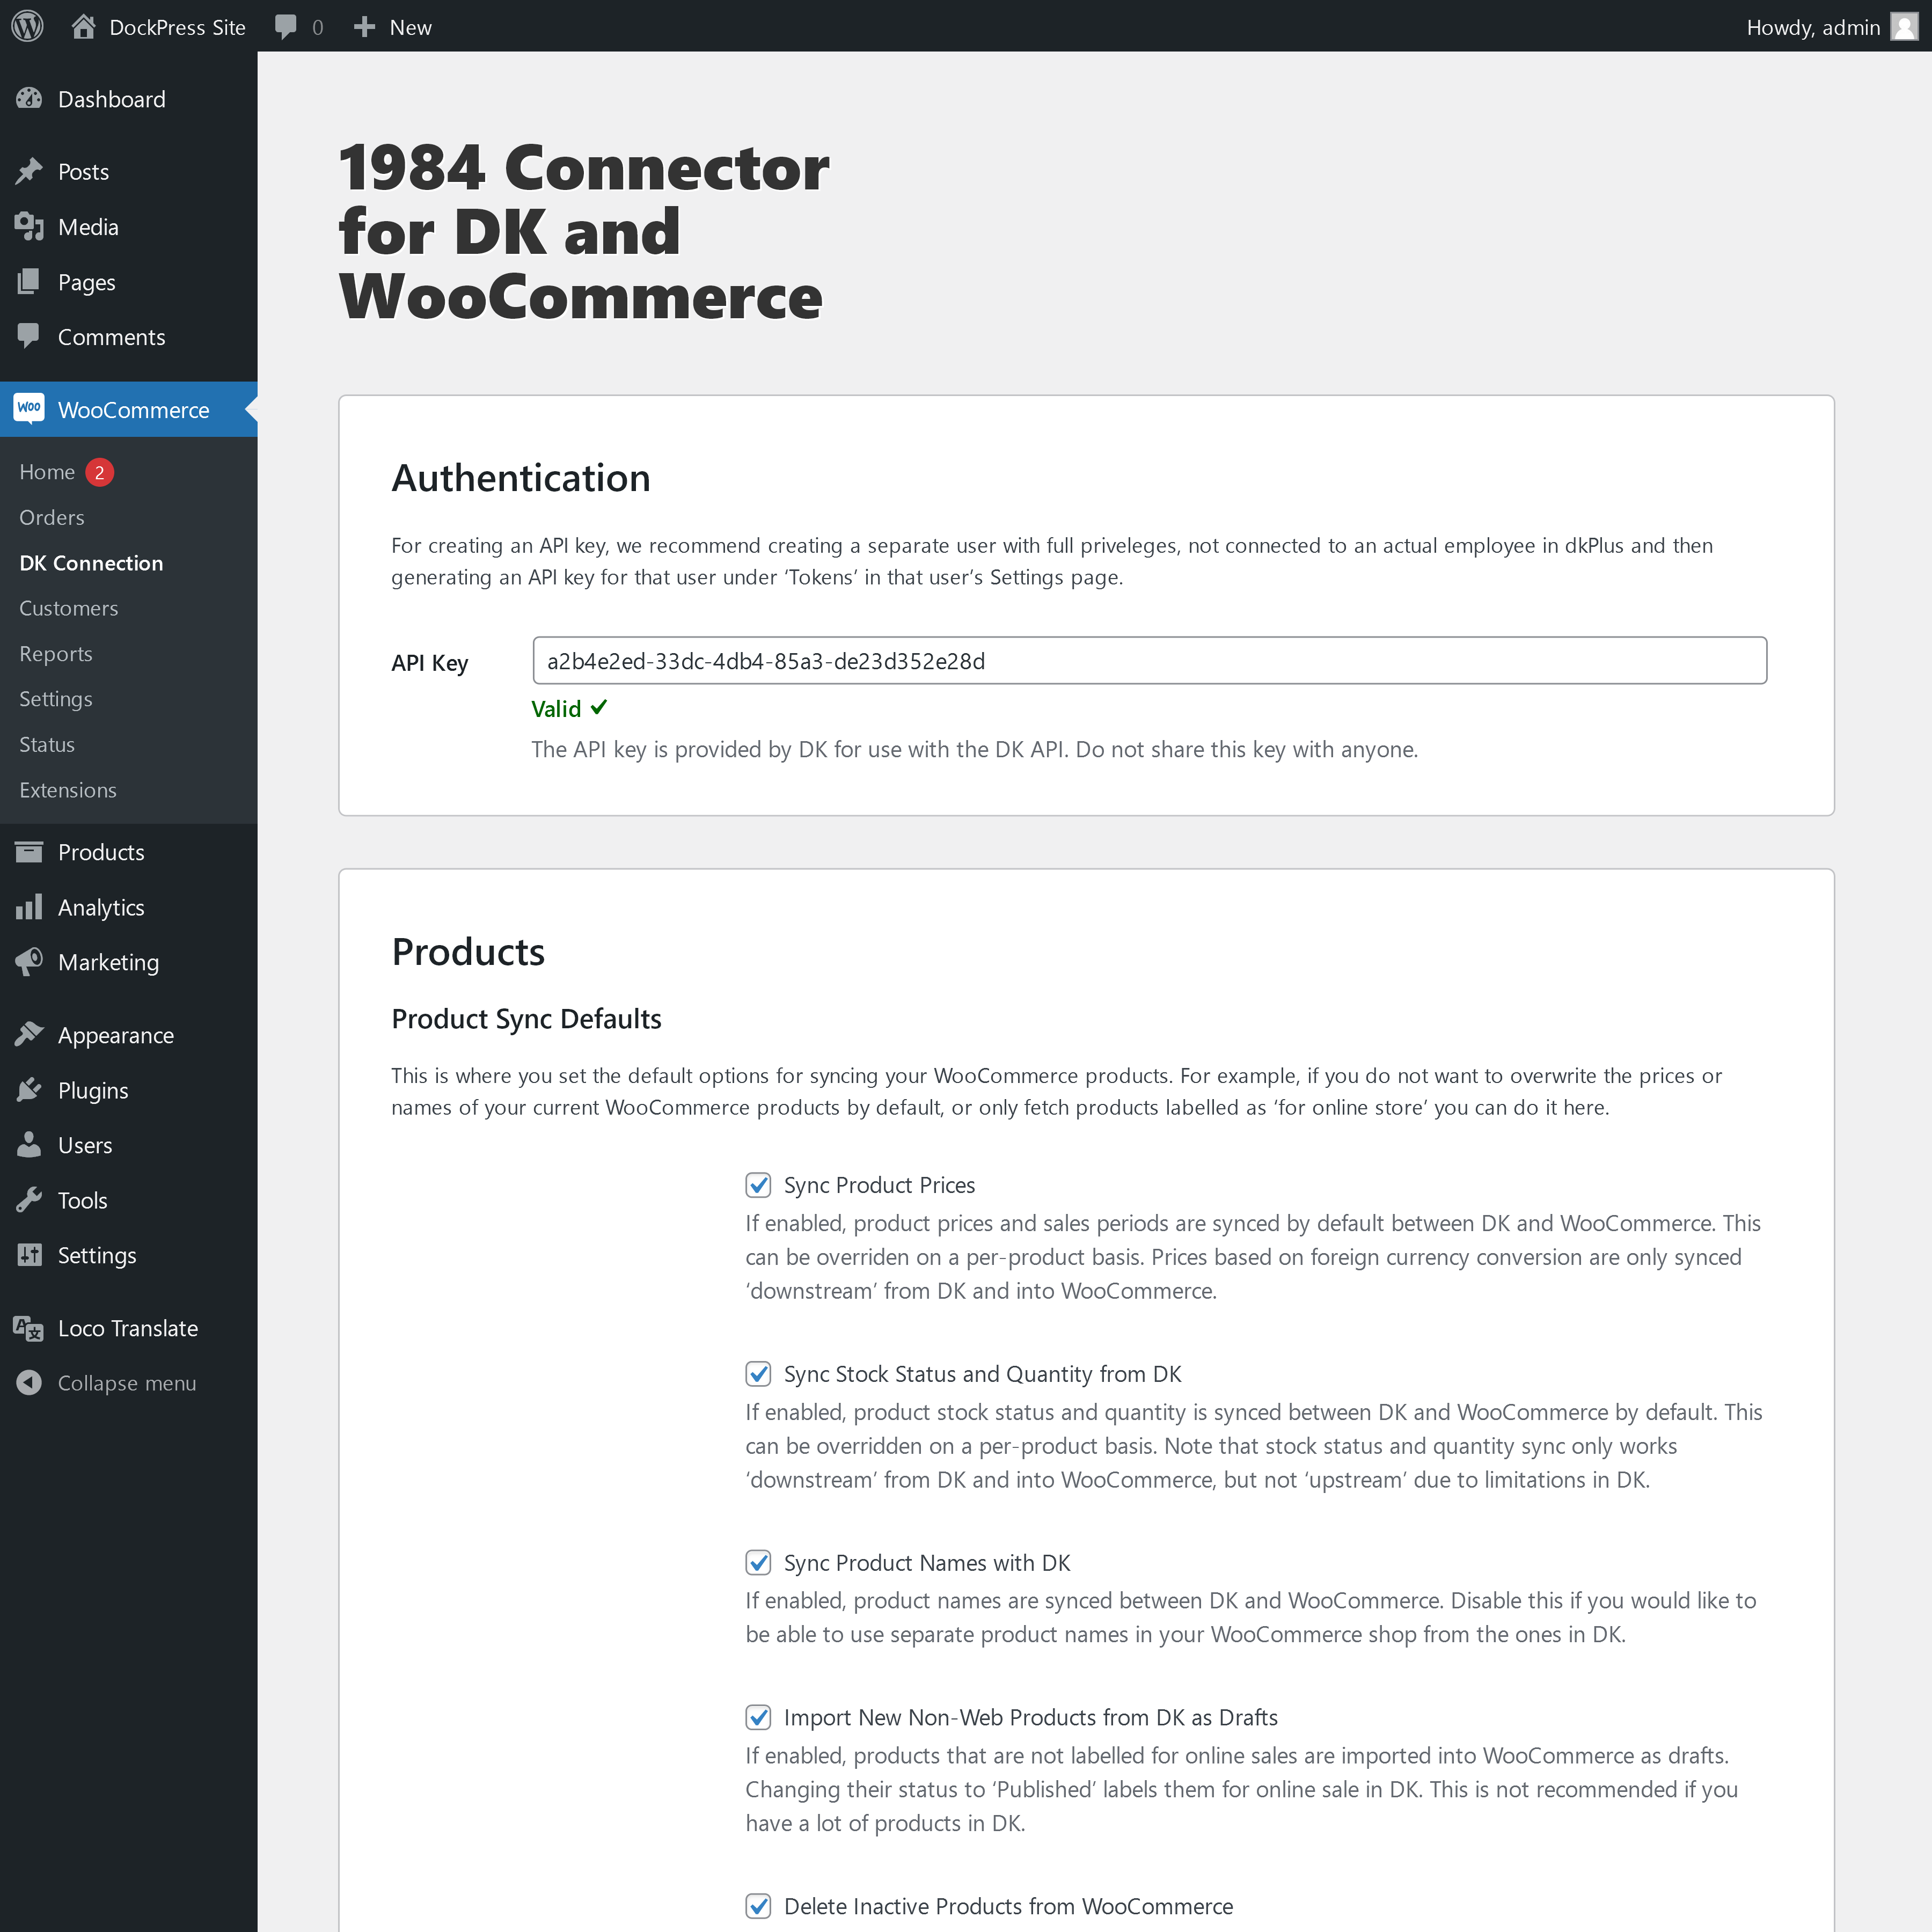
Task: Uncheck Sync Product Prices
Action: (x=758, y=1185)
